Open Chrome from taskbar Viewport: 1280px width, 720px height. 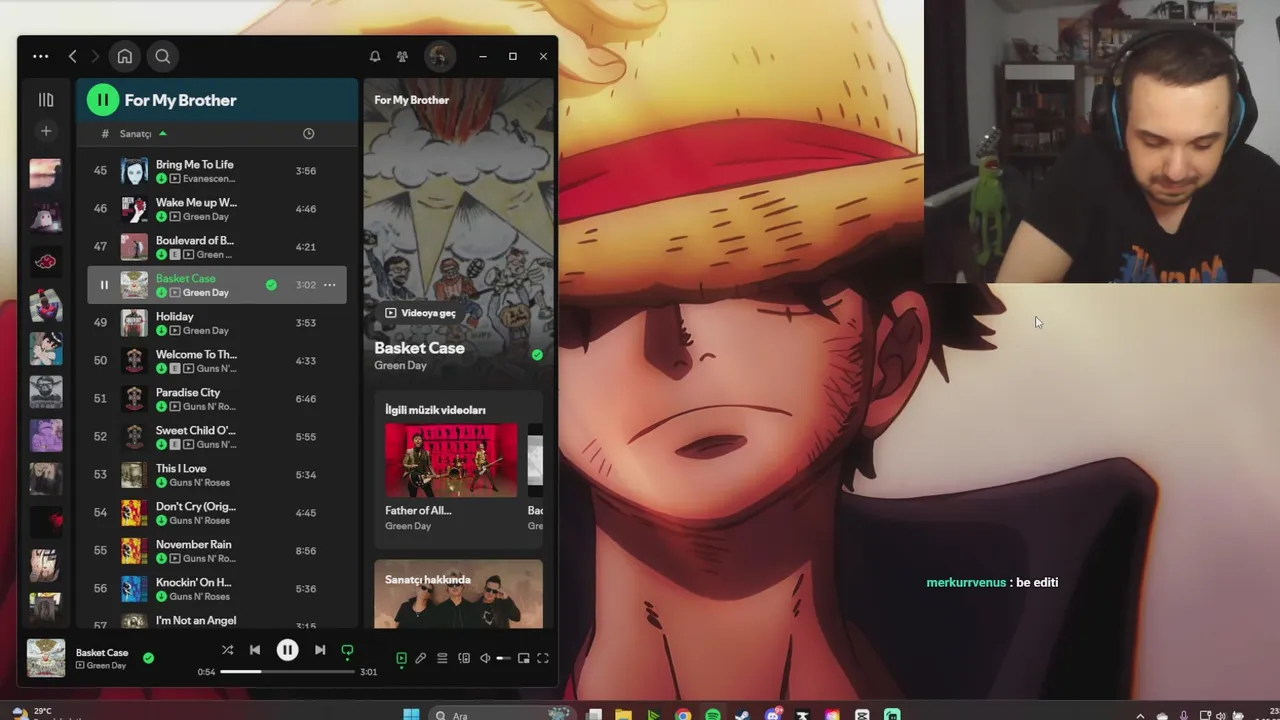pyautogui.click(x=683, y=714)
